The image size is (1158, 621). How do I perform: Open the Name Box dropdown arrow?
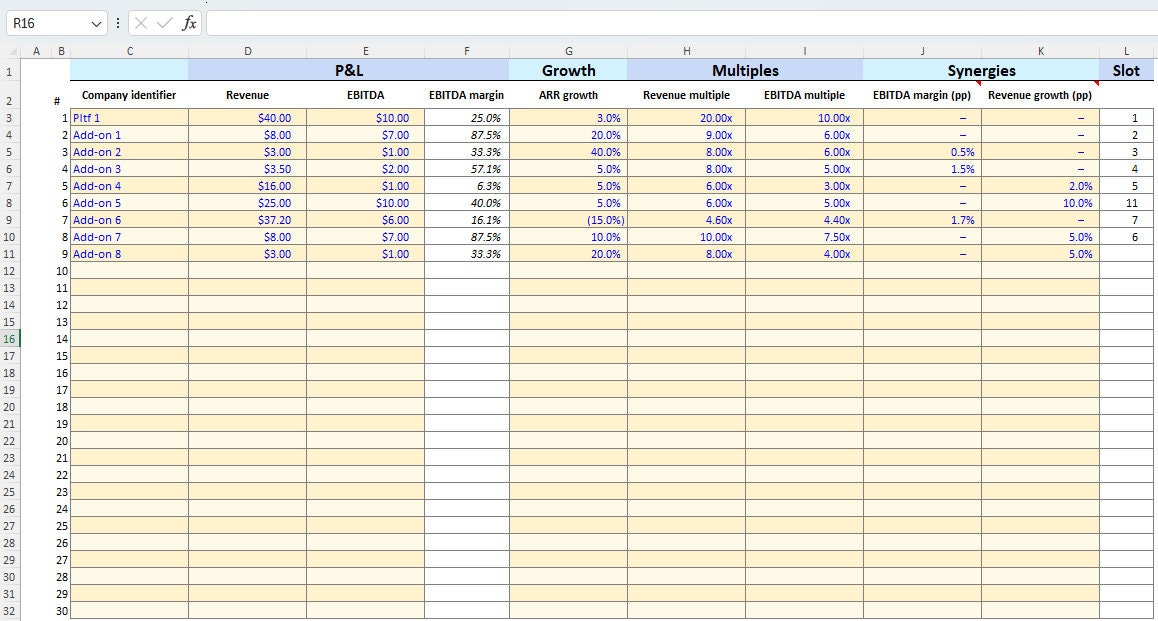click(95, 22)
